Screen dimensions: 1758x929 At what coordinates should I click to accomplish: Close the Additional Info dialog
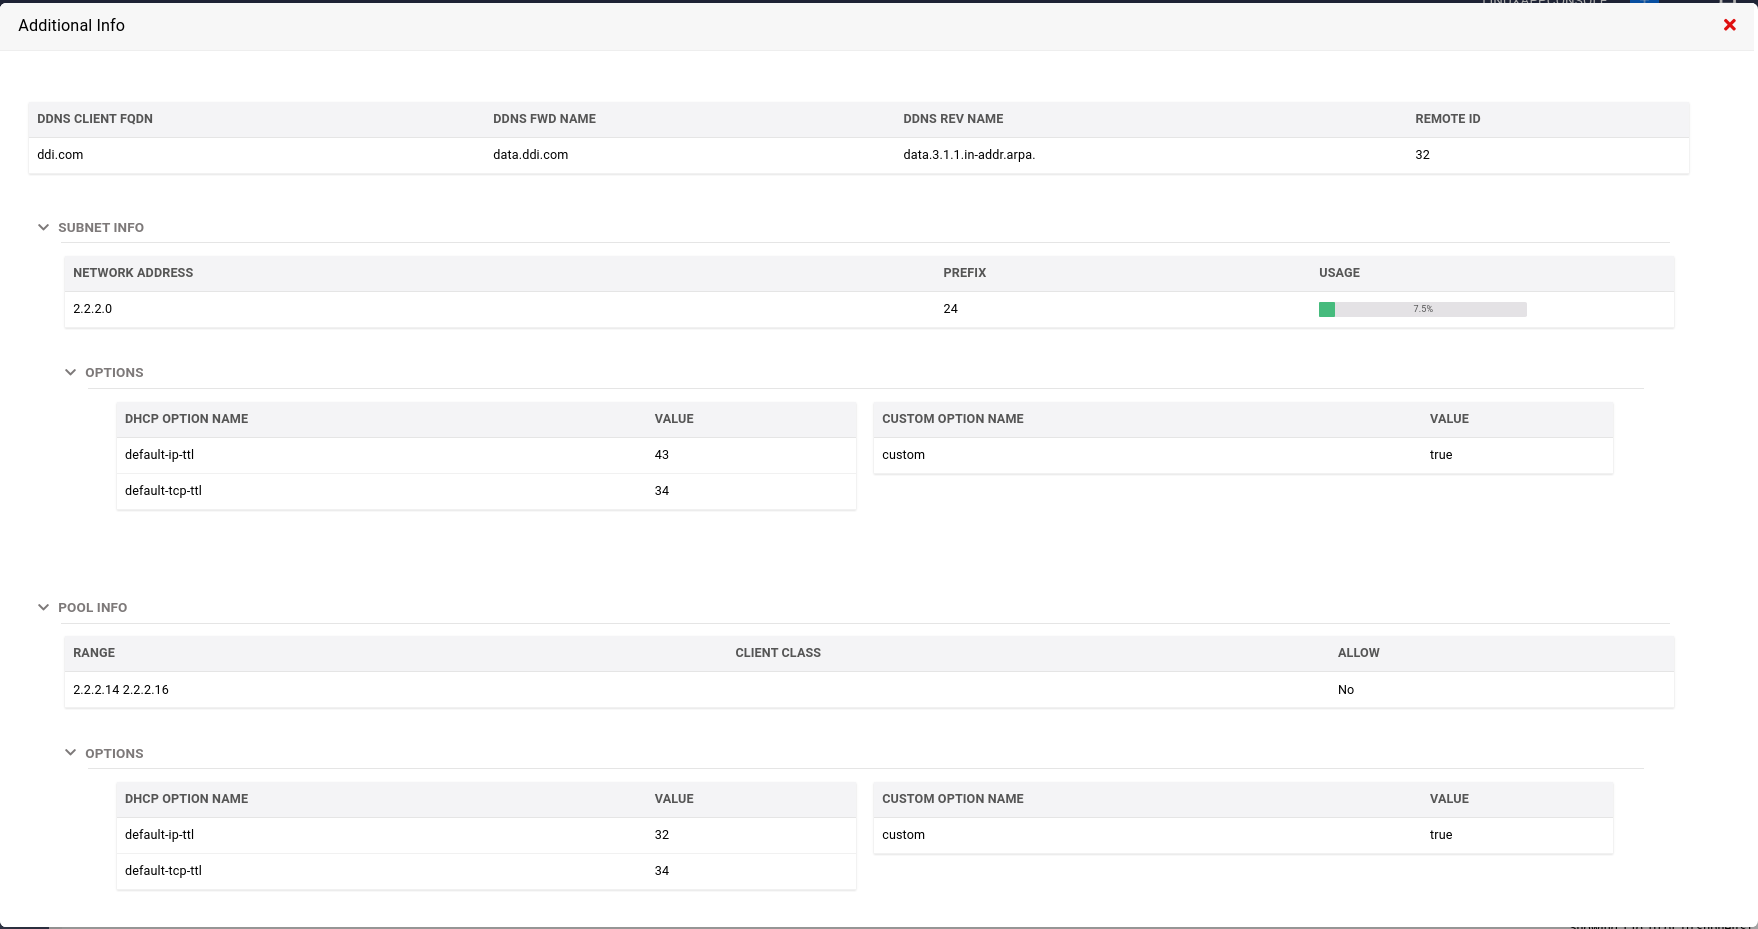1729,25
